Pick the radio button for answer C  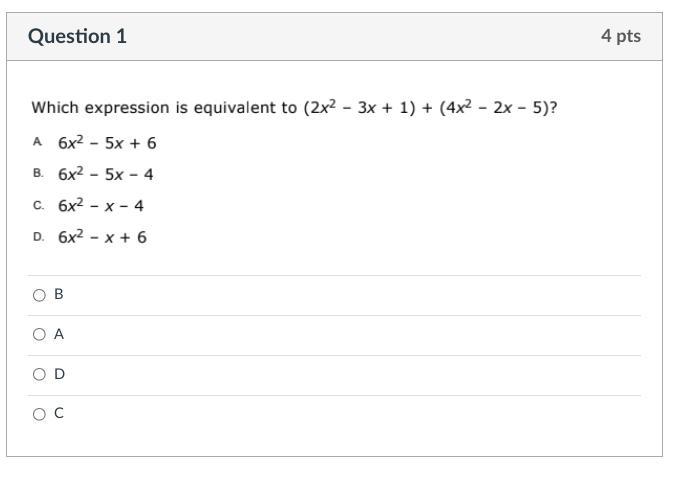(x=39, y=414)
